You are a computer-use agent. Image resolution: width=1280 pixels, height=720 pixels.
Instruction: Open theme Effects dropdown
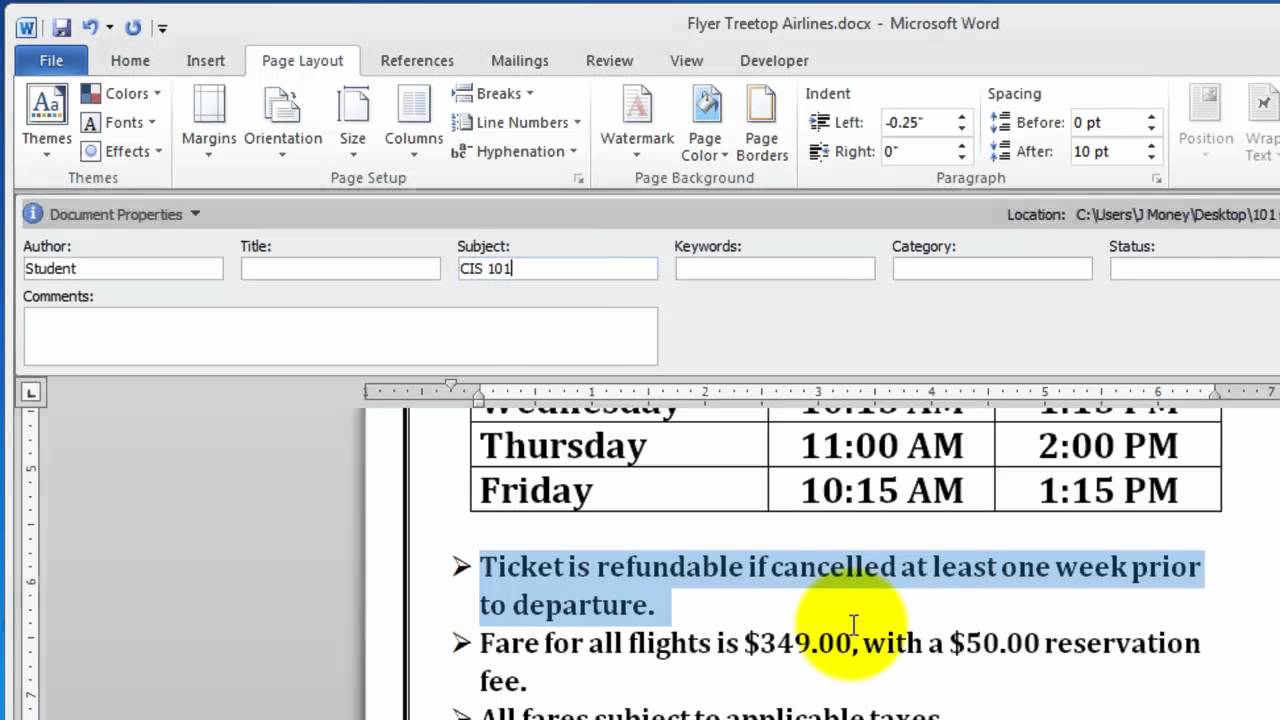(121, 151)
